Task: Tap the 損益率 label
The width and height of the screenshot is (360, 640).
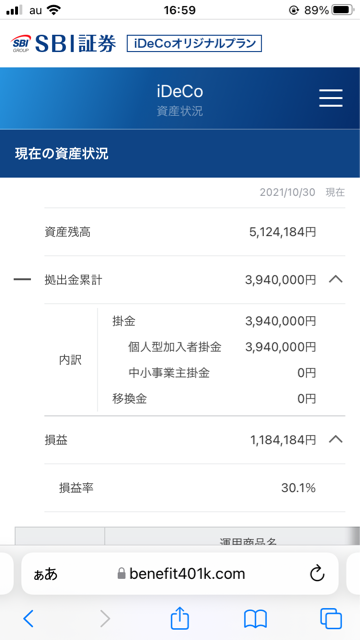Action: click(x=76, y=488)
